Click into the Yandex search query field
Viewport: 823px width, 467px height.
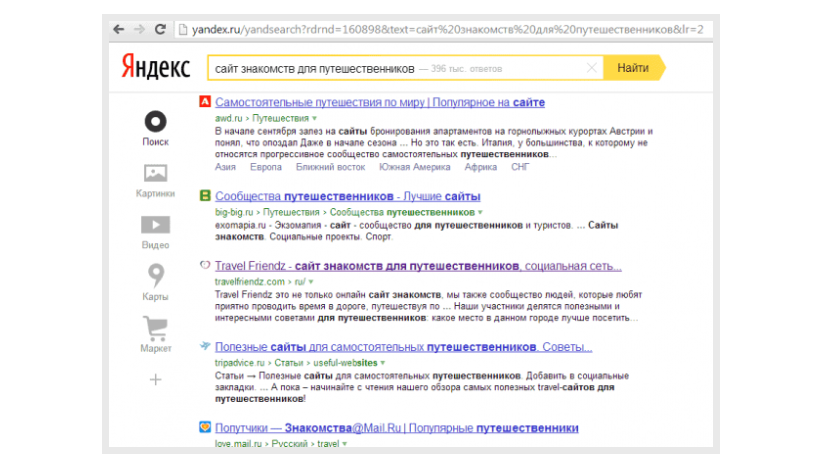tap(404, 68)
